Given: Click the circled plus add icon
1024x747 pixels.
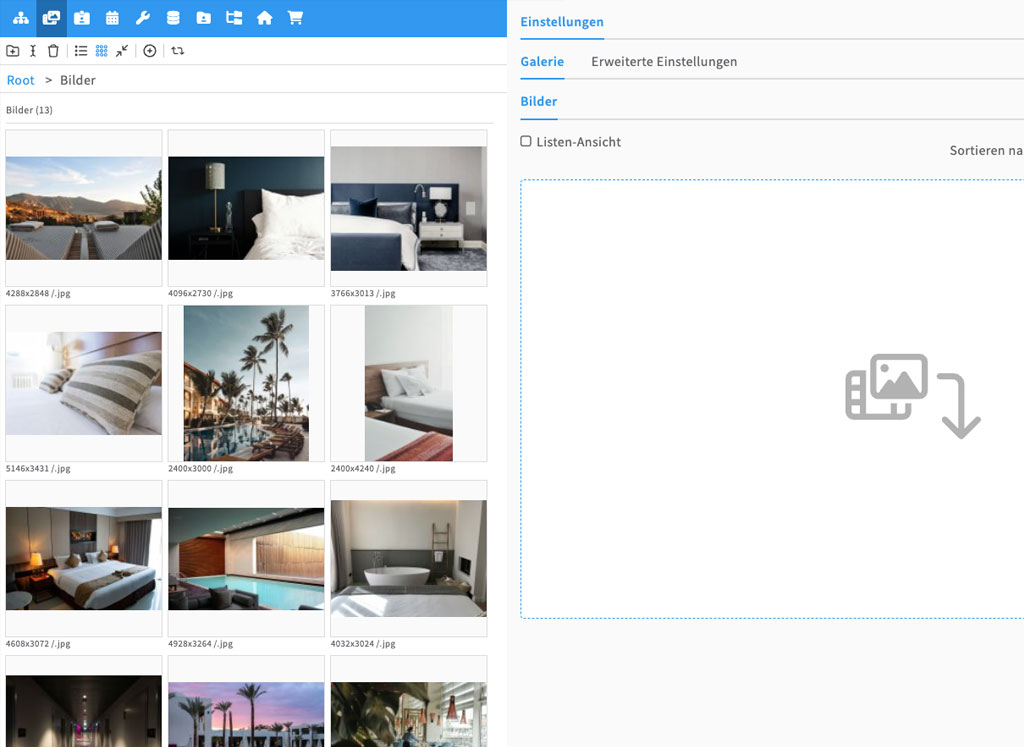Looking at the screenshot, I should (x=150, y=51).
